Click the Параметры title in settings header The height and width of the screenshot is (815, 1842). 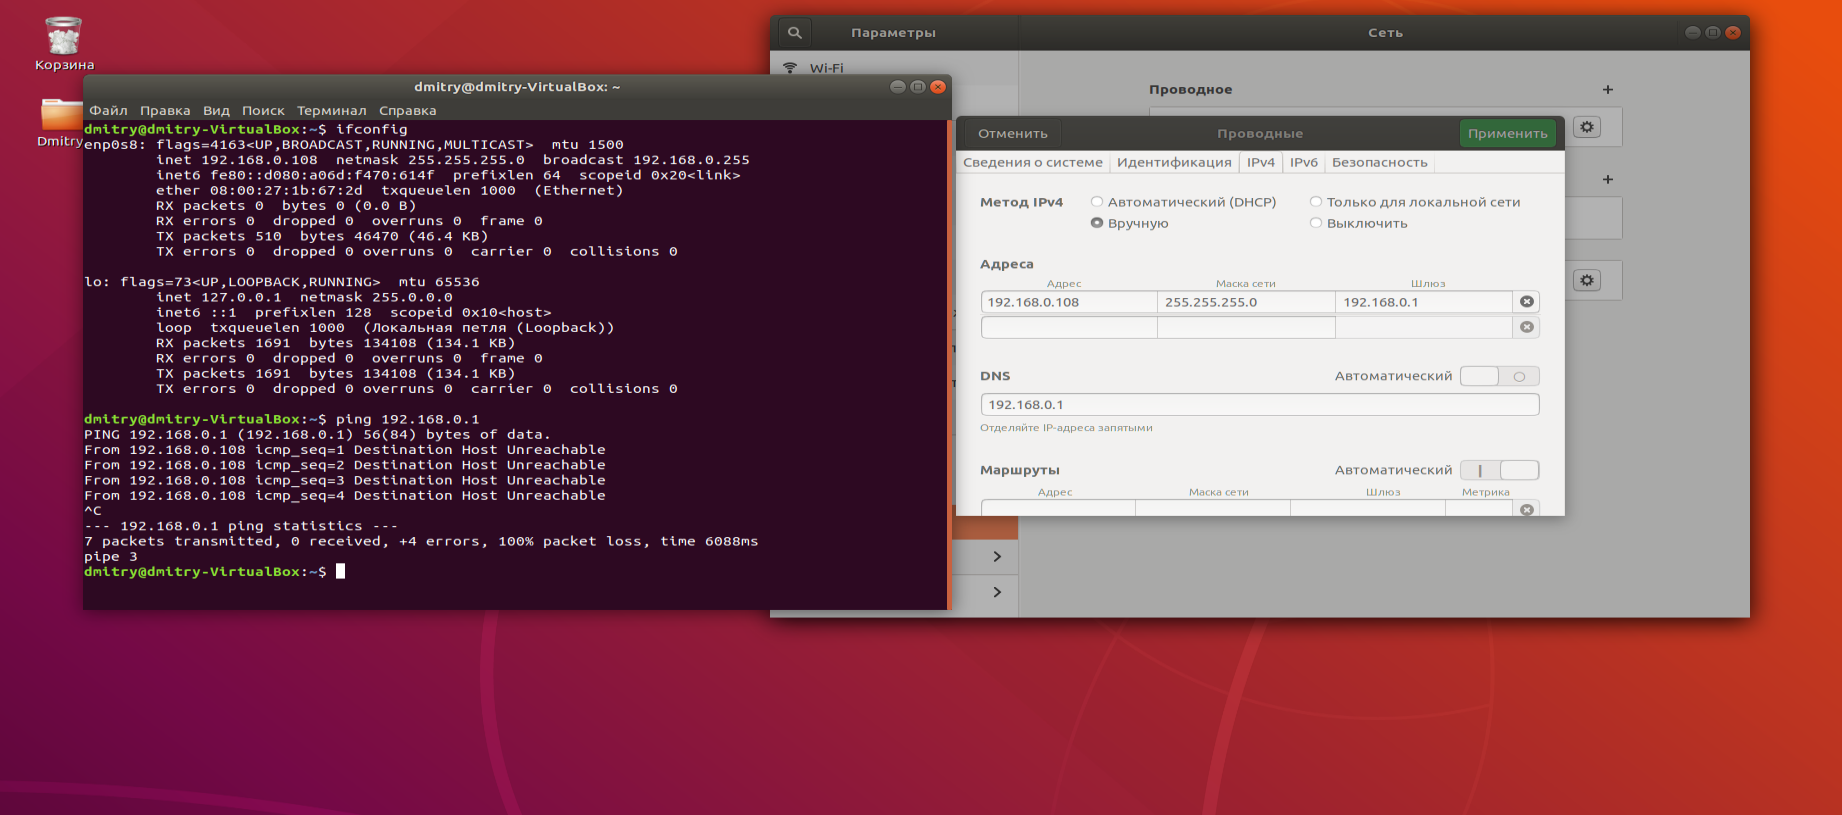pyautogui.click(x=893, y=33)
